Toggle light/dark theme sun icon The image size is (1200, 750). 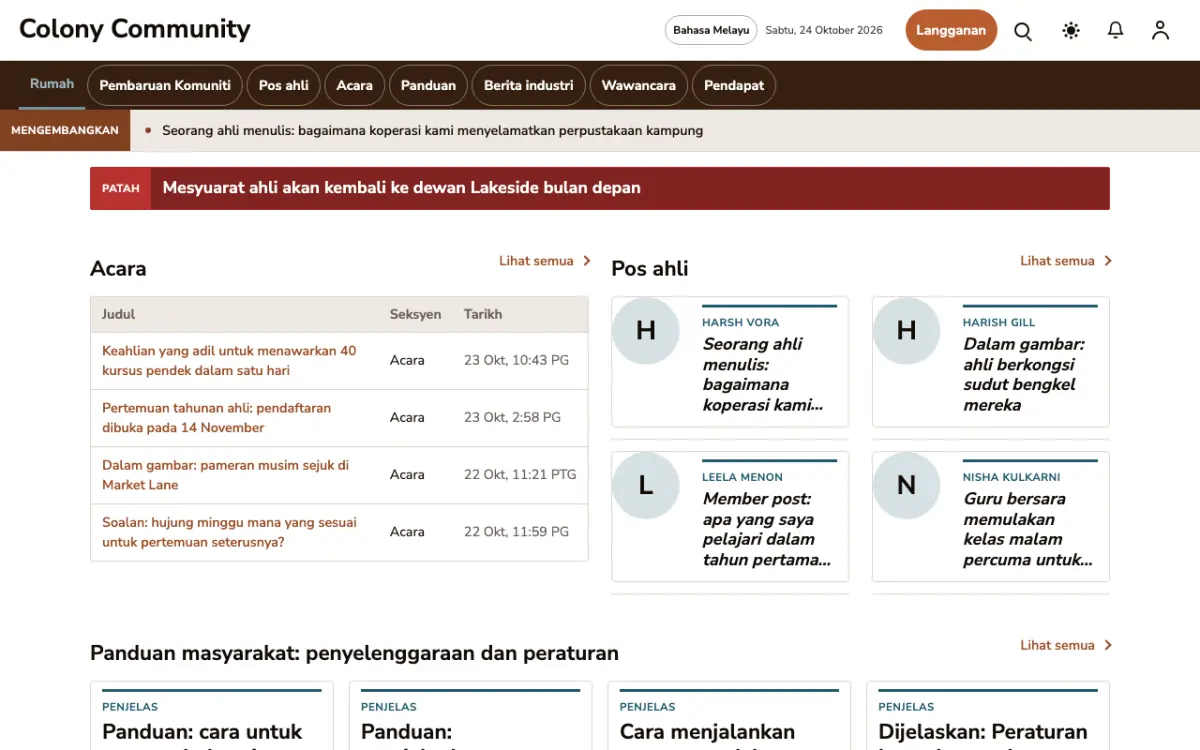tap(1071, 31)
